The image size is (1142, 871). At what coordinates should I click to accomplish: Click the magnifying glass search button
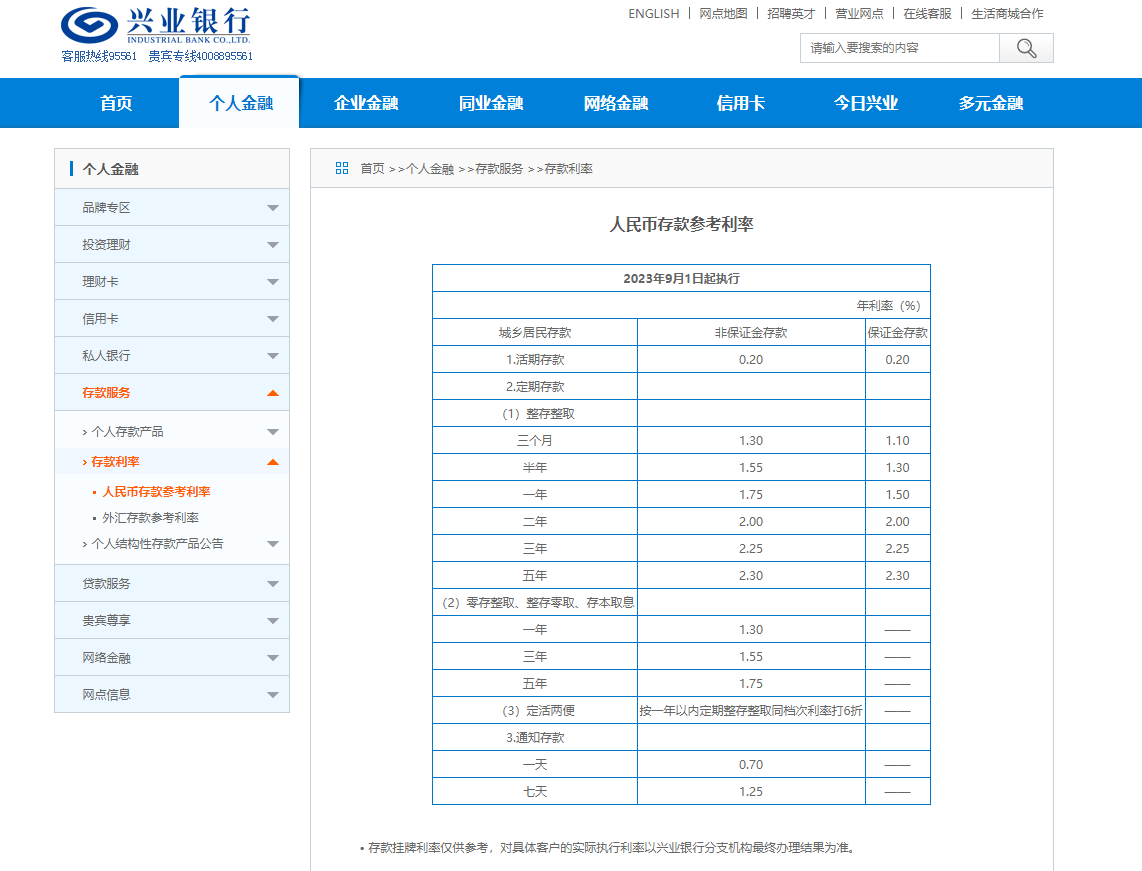click(x=1026, y=48)
